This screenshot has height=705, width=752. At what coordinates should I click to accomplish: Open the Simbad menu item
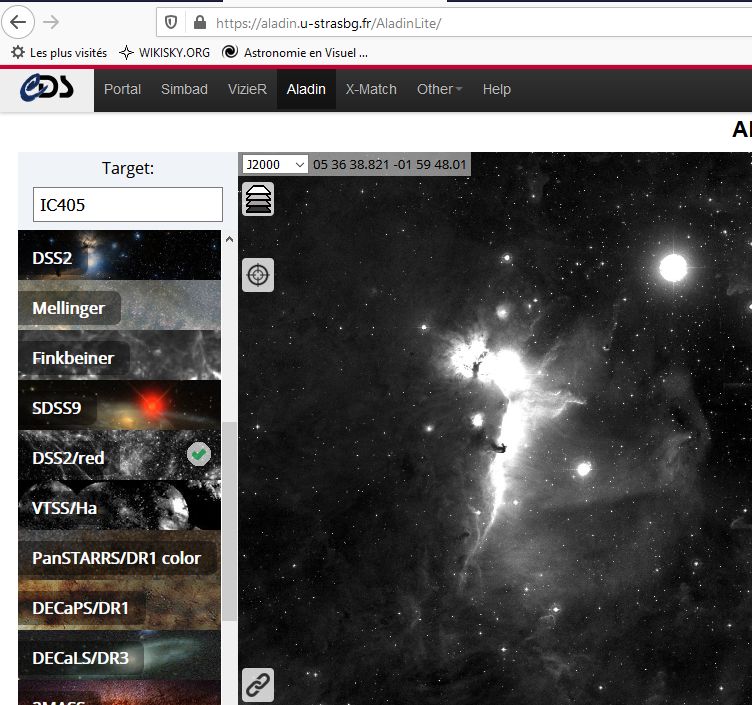coord(184,90)
